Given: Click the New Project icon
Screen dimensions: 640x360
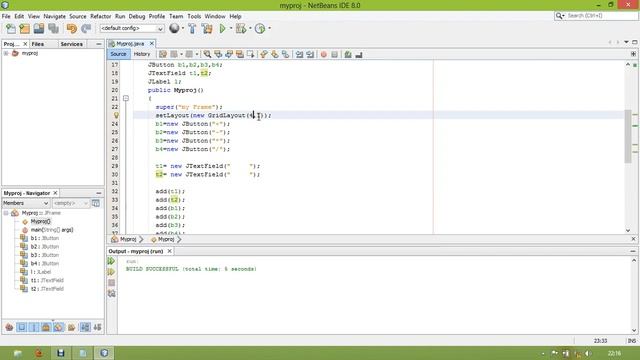Looking at the screenshot, I should [24, 29].
